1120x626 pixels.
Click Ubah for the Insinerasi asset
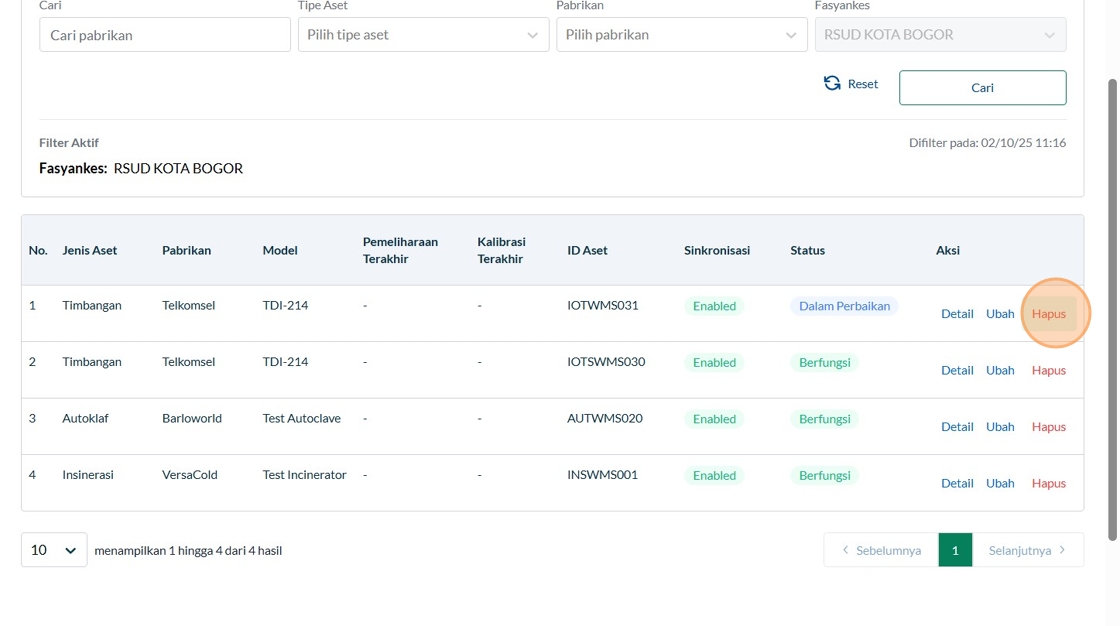click(x=1000, y=483)
